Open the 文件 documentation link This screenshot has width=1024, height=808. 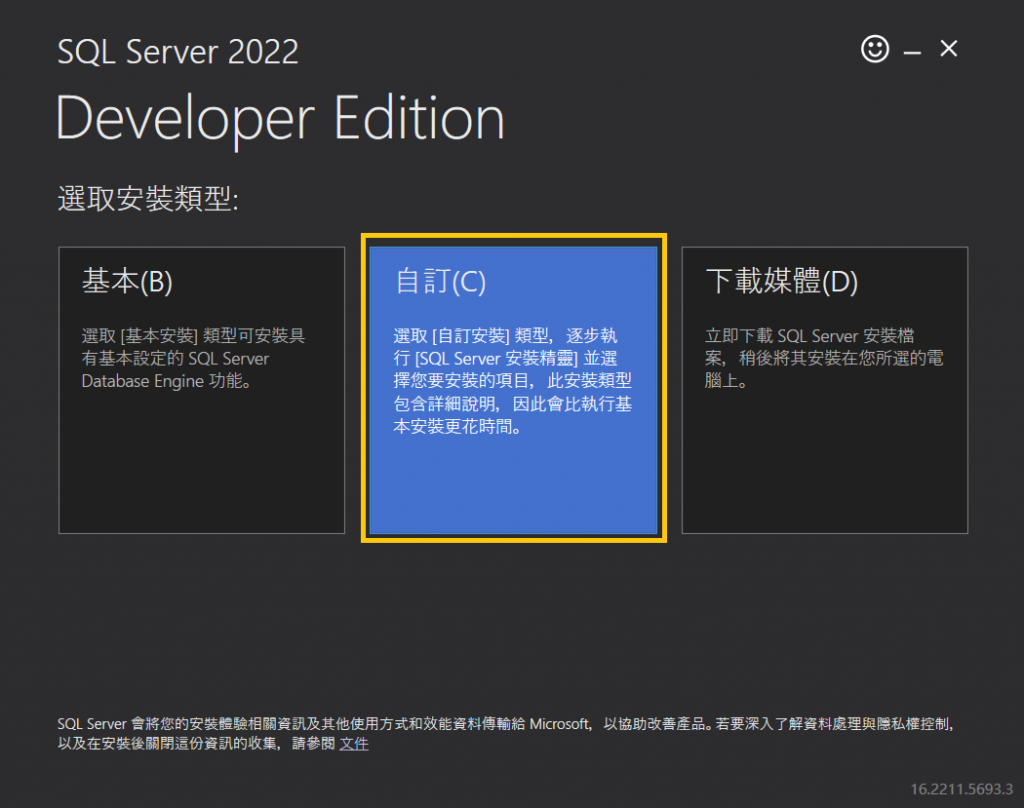point(354,743)
